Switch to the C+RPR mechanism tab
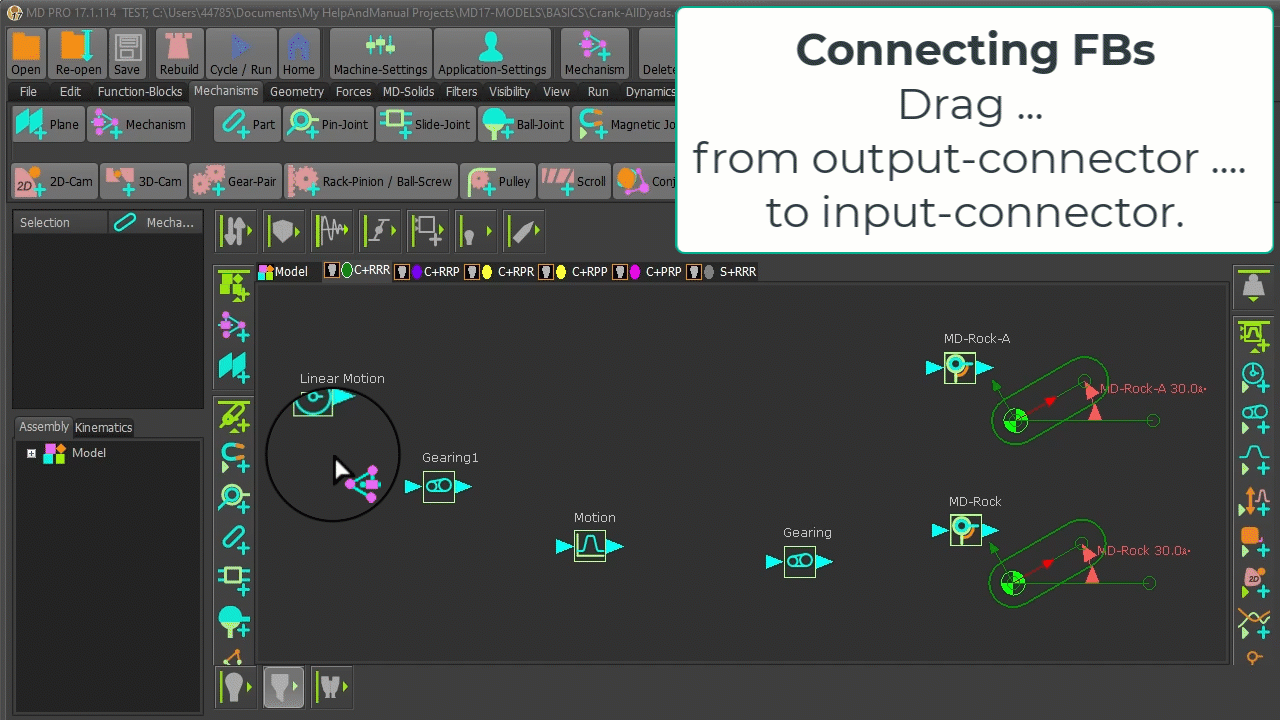The height and width of the screenshot is (720, 1280). point(500,271)
